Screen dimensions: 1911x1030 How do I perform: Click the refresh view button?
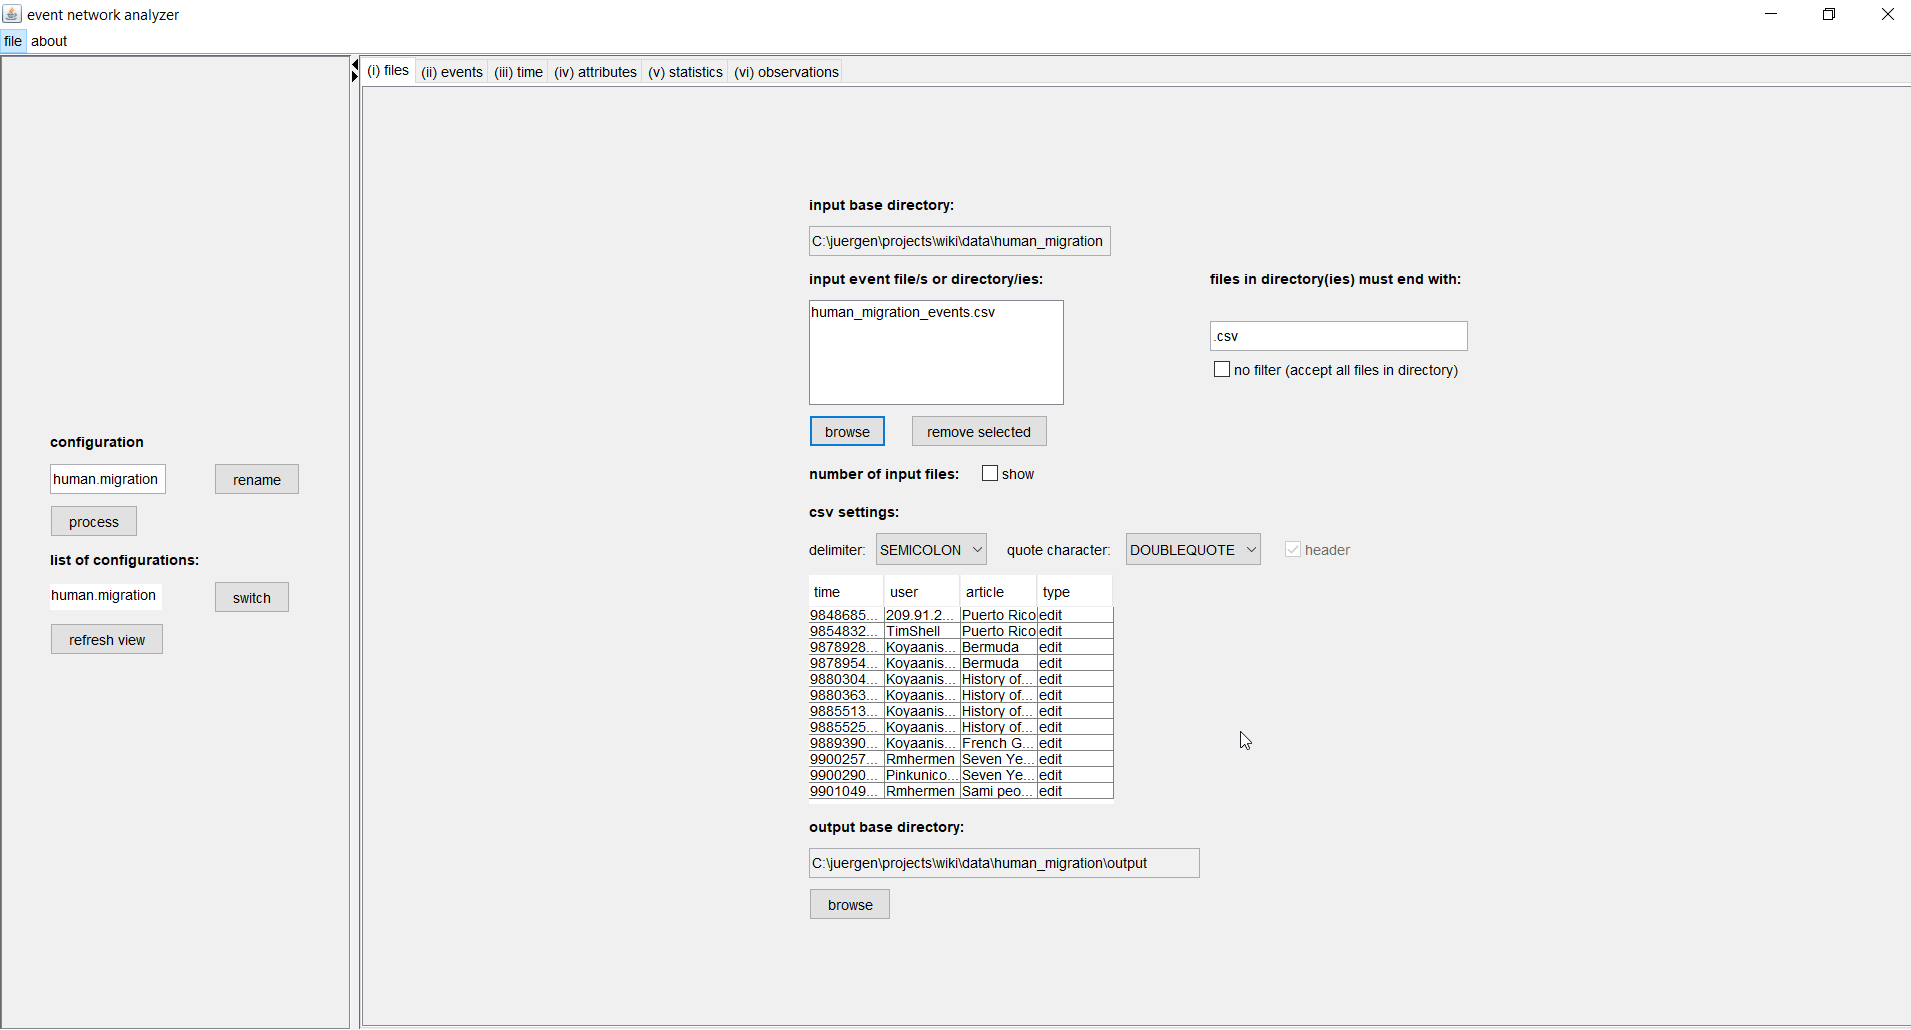click(107, 640)
